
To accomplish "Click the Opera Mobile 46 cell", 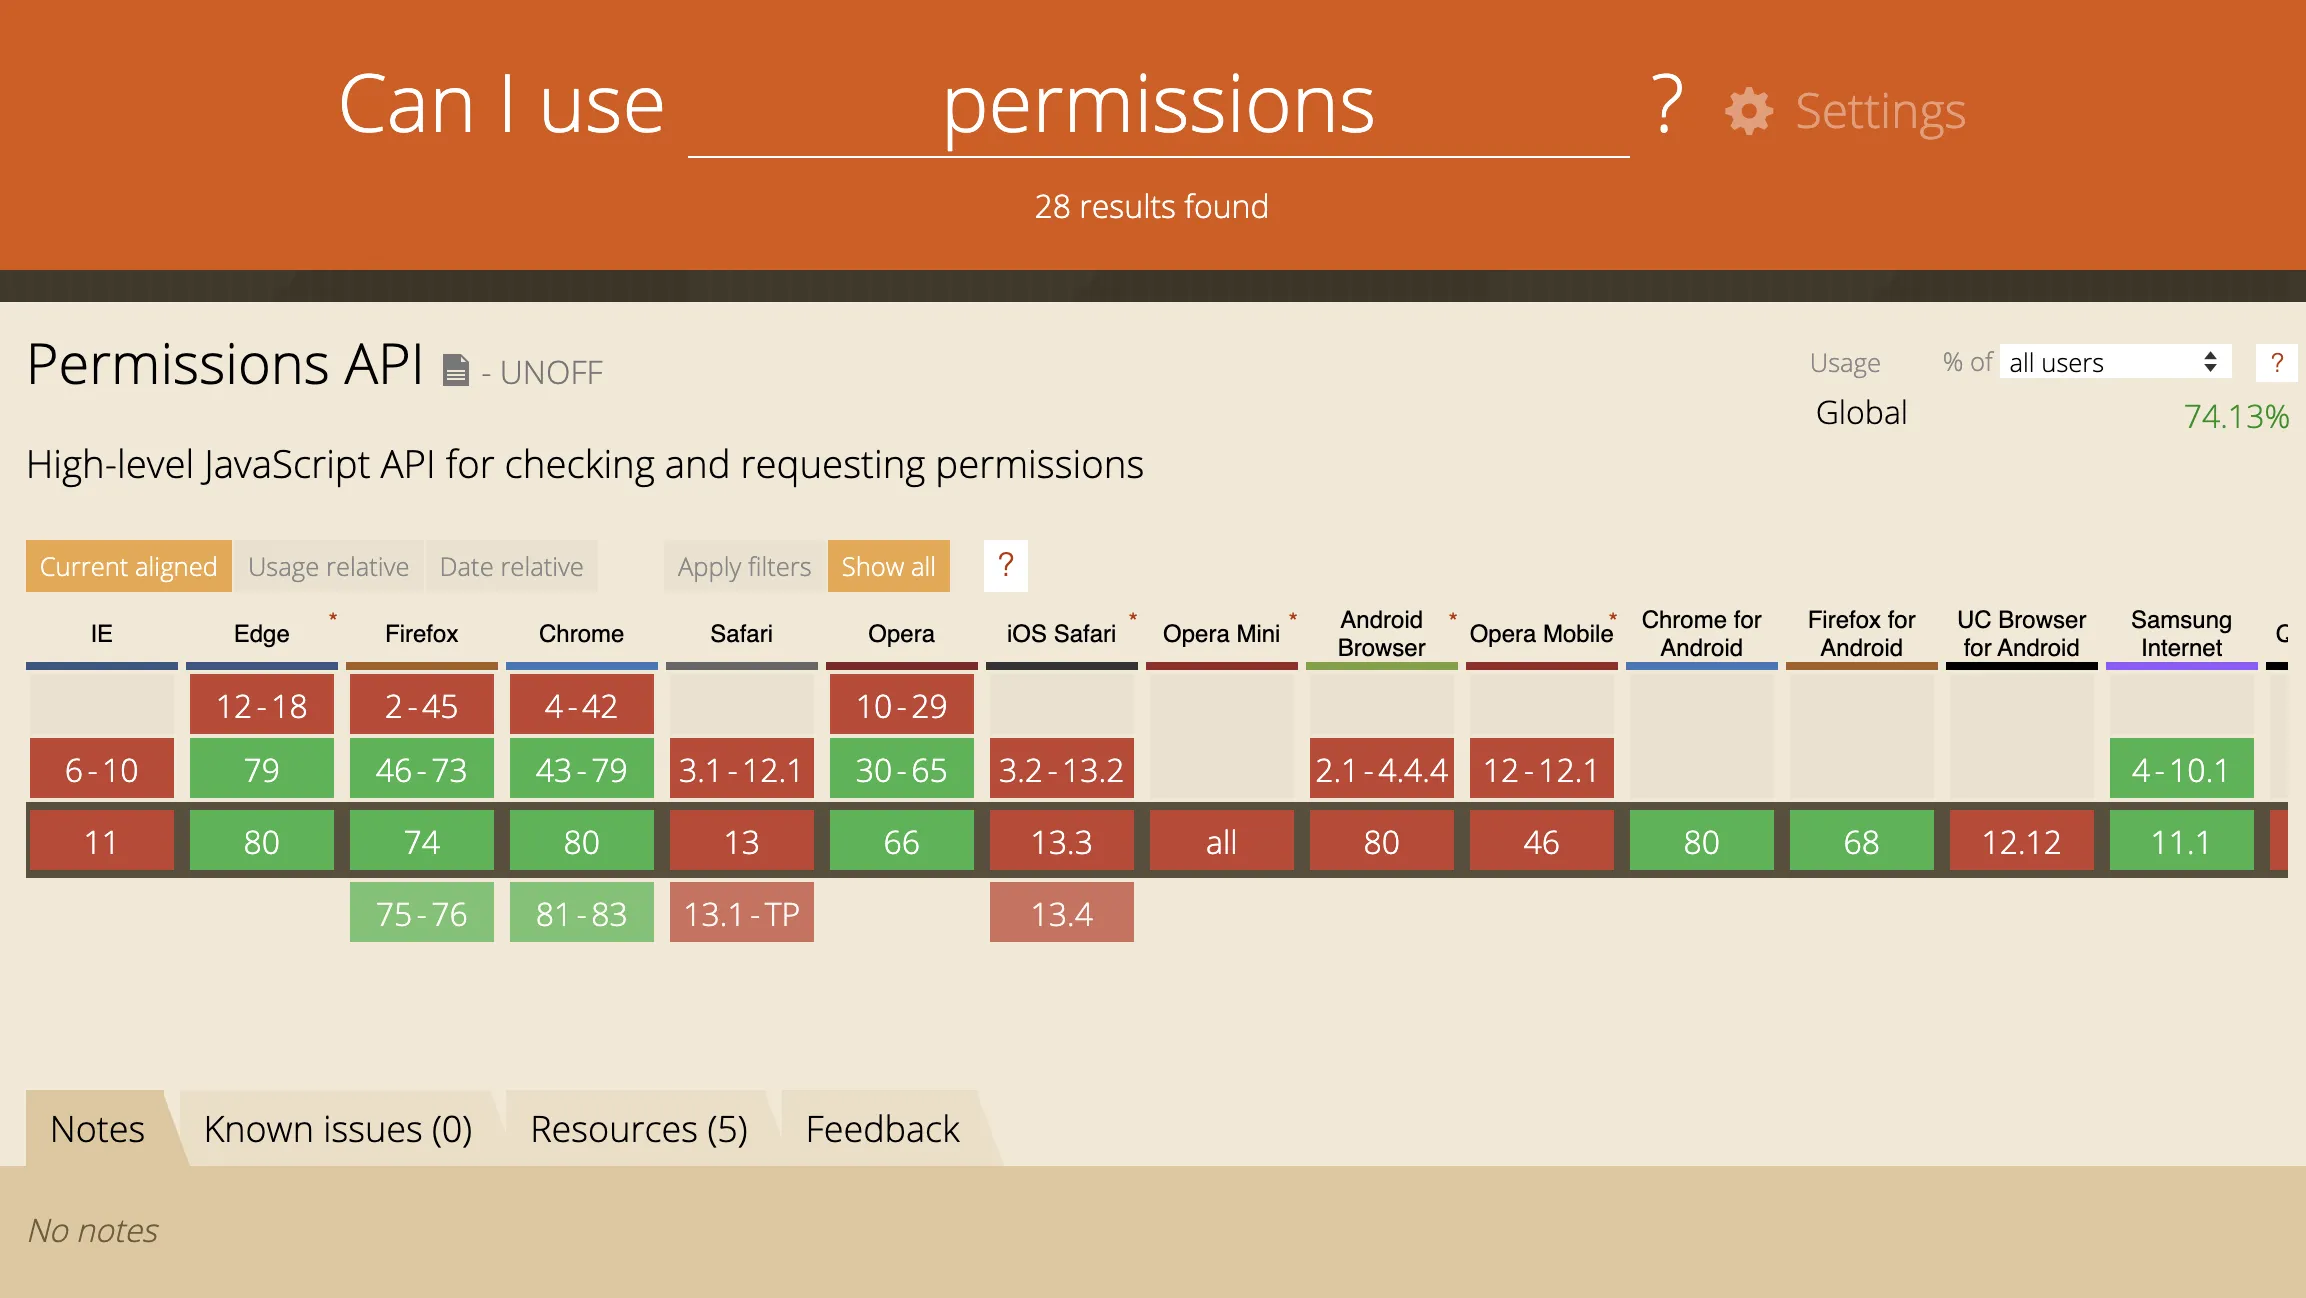I will (x=1542, y=841).
